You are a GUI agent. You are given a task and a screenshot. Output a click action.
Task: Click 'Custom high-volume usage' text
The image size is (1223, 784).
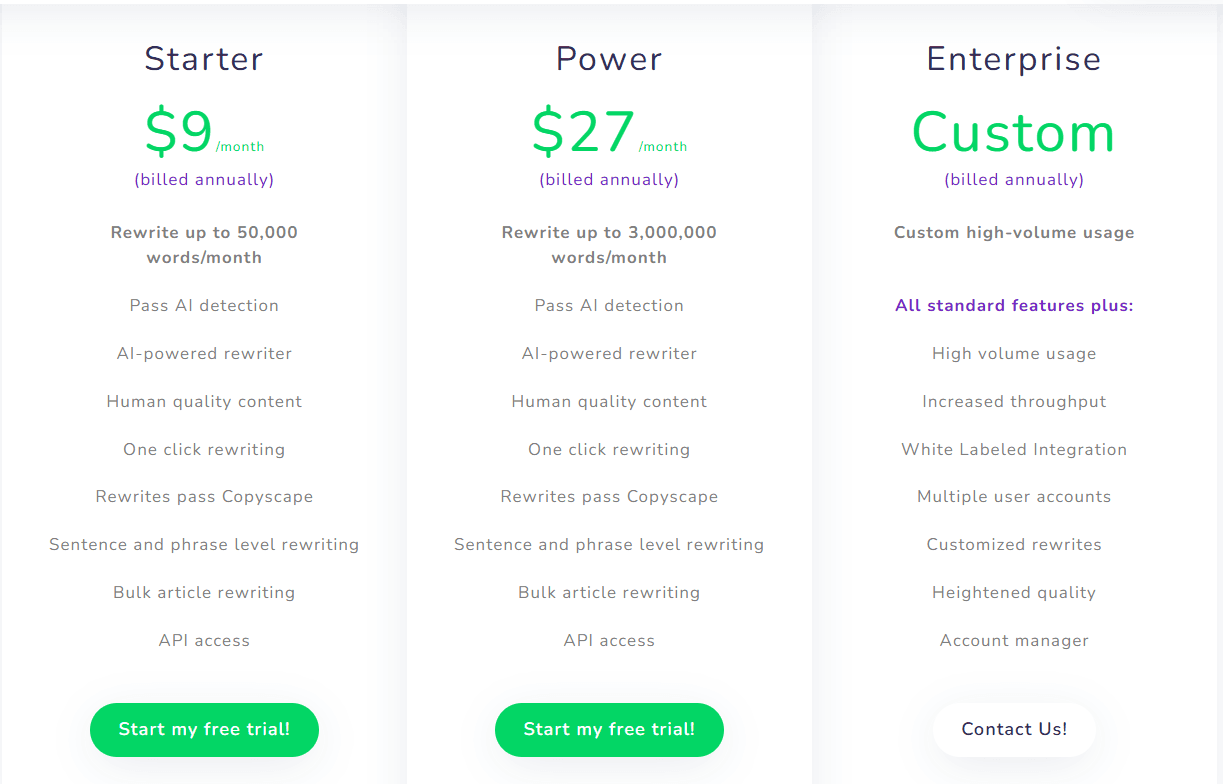(1014, 232)
